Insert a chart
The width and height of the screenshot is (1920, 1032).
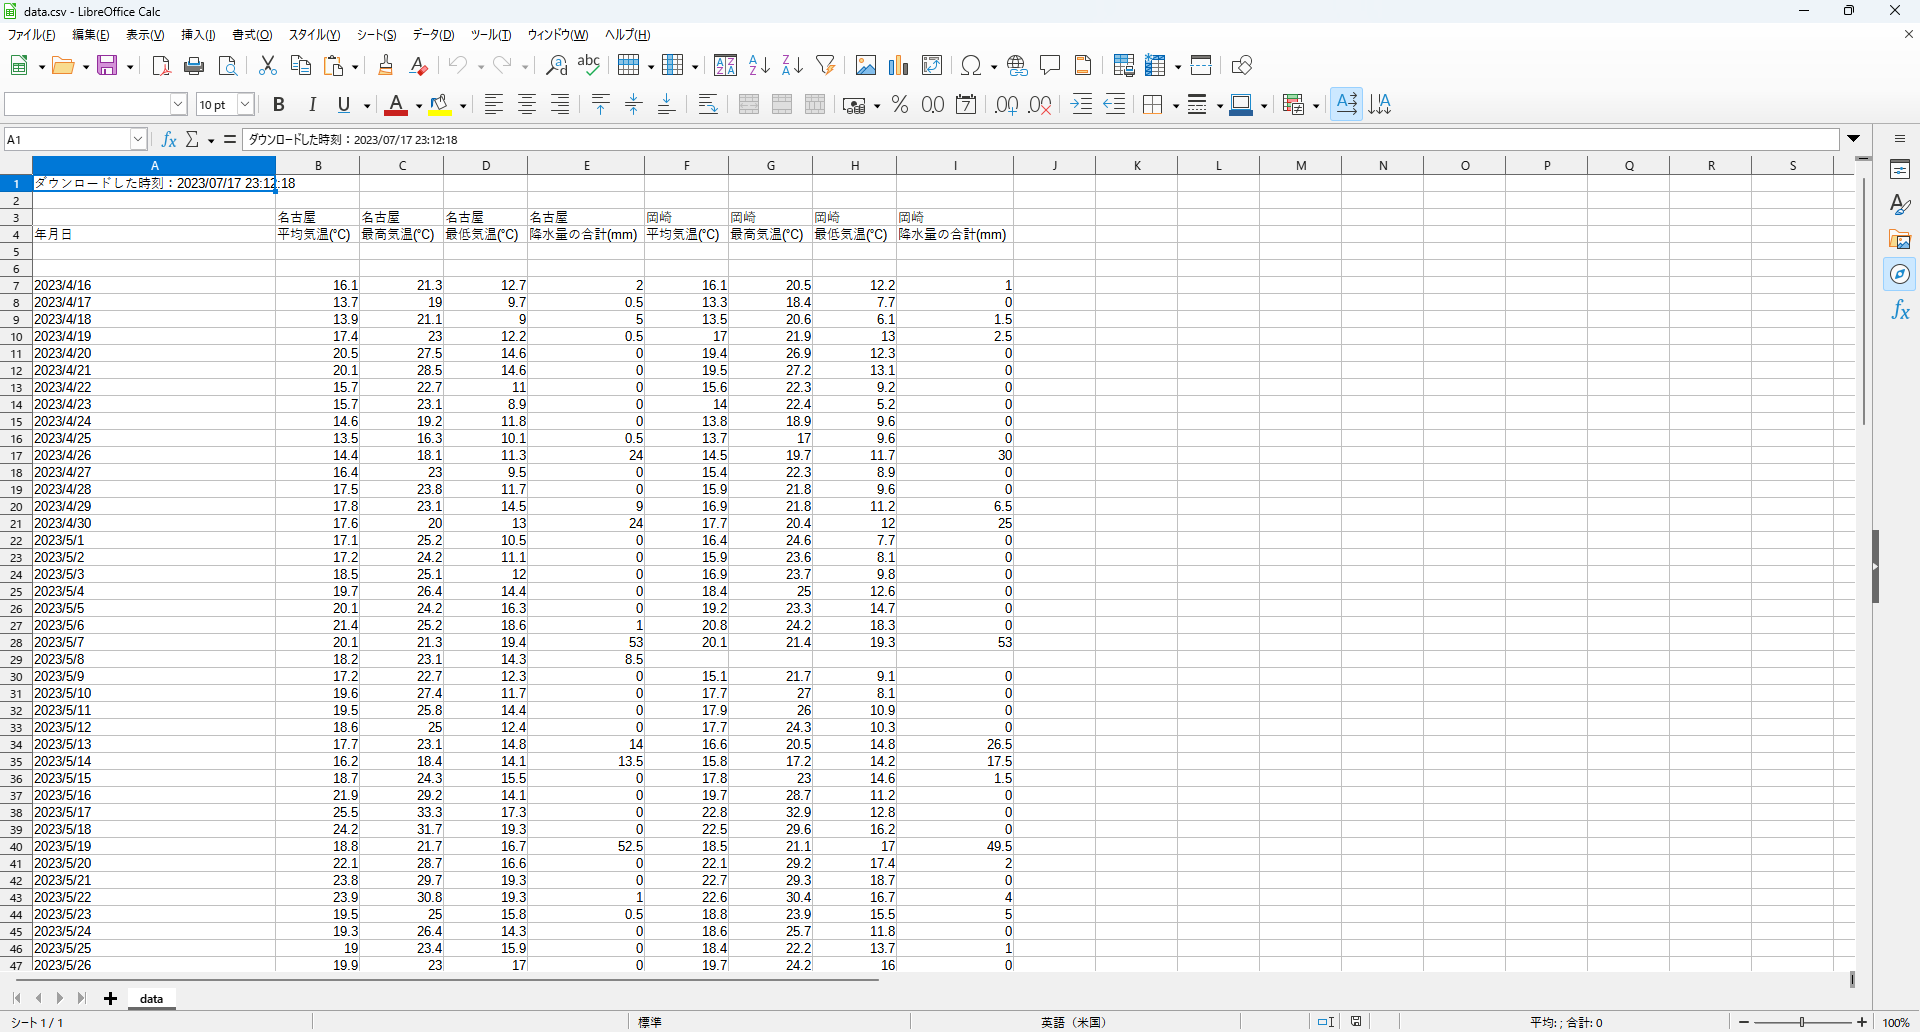pyautogui.click(x=898, y=65)
